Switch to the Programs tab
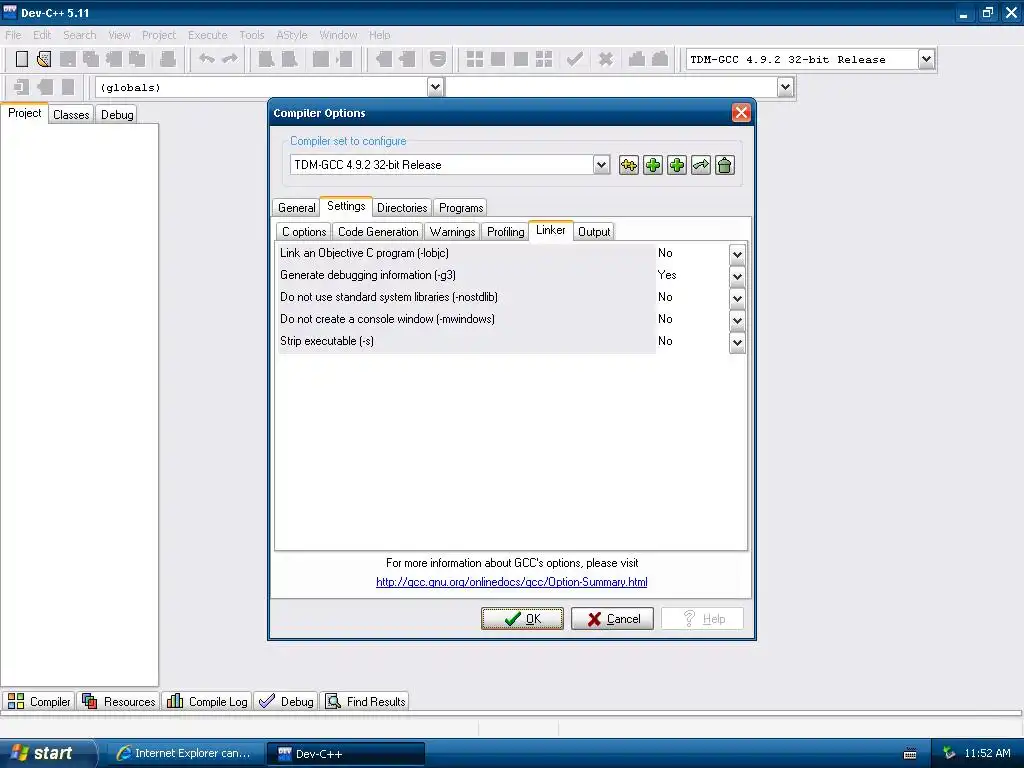Screen dimensions: 1024x768 pyautogui.click(x=460, y=208)
